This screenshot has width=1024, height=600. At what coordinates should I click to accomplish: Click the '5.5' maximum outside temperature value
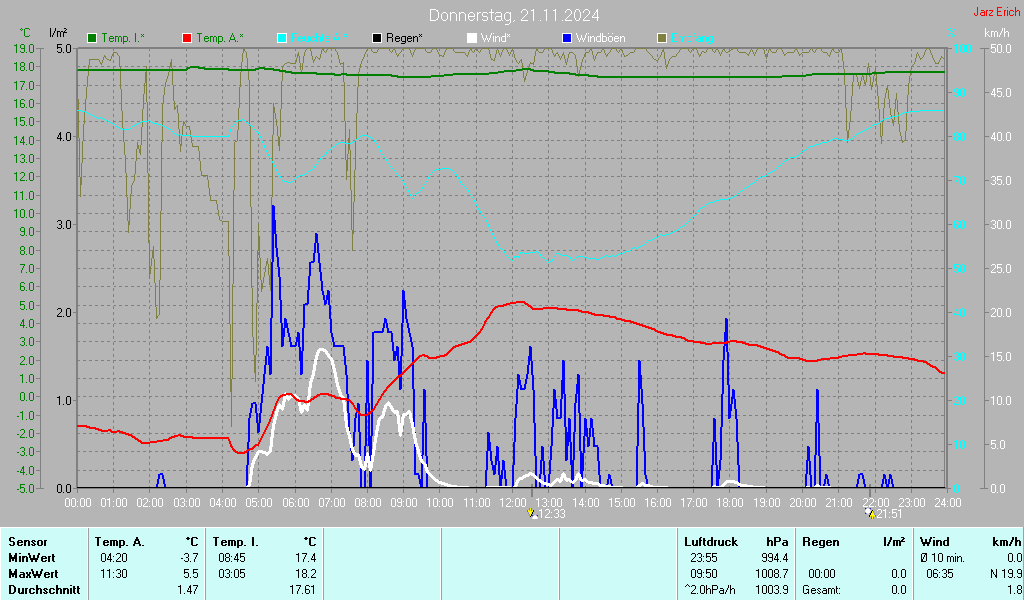coord(191,574)
